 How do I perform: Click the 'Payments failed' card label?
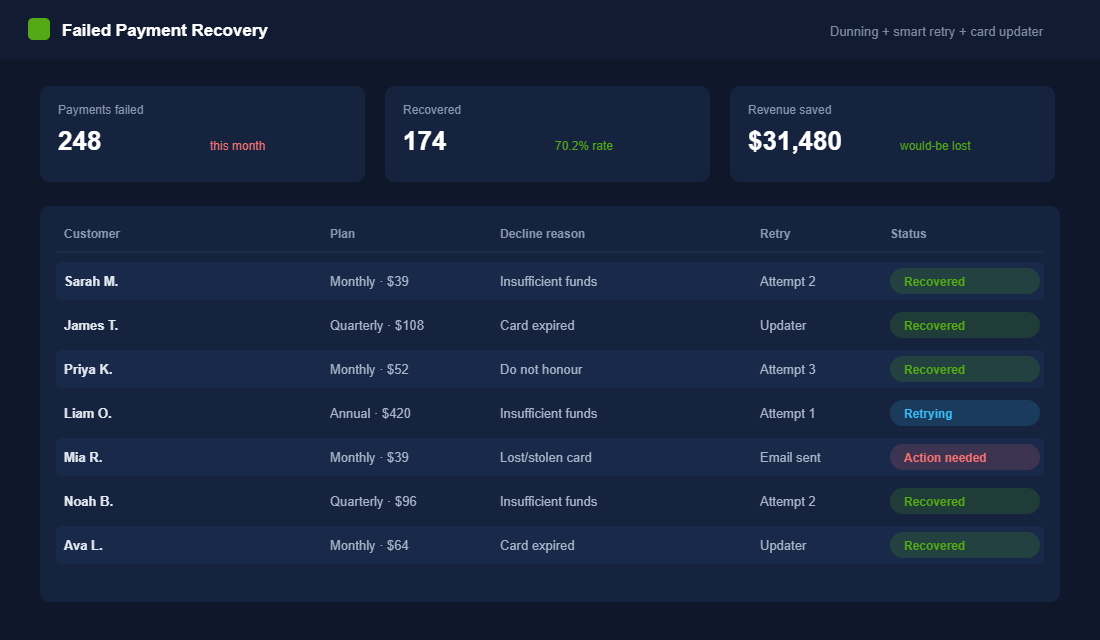coord(100,110)
